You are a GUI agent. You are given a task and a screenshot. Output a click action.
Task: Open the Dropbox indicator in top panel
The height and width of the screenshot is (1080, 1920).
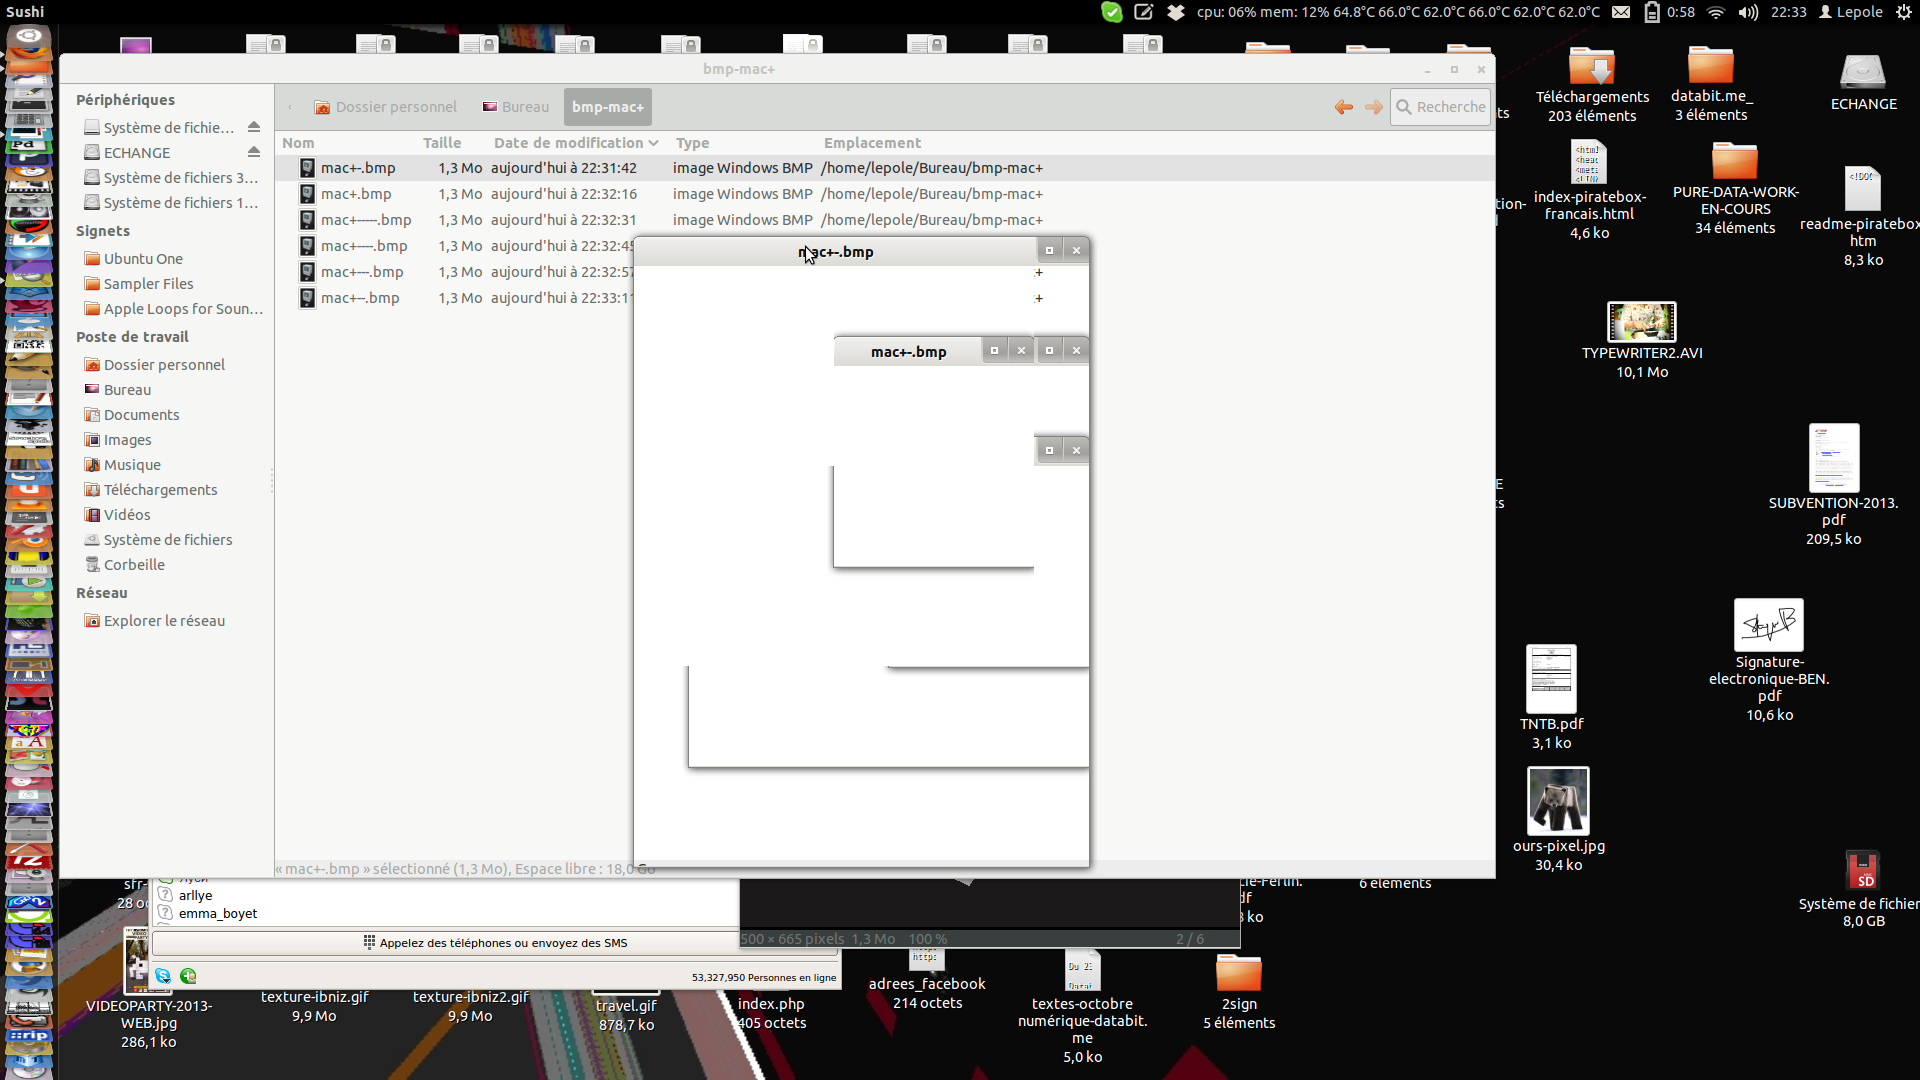coord(1176,12)
